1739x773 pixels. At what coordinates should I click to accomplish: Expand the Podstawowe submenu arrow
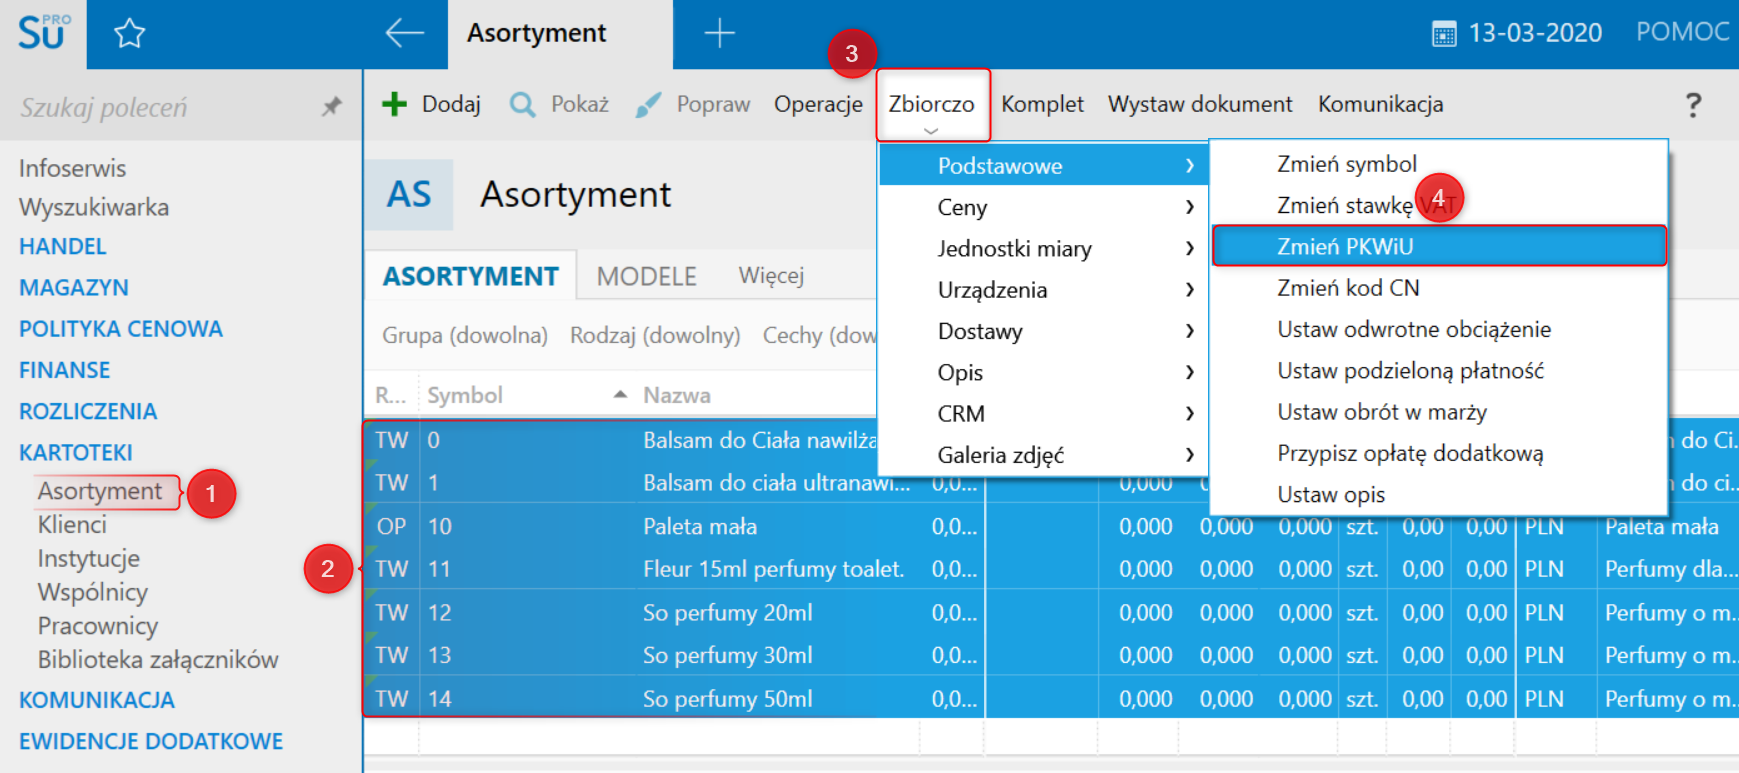[1189, 166]
